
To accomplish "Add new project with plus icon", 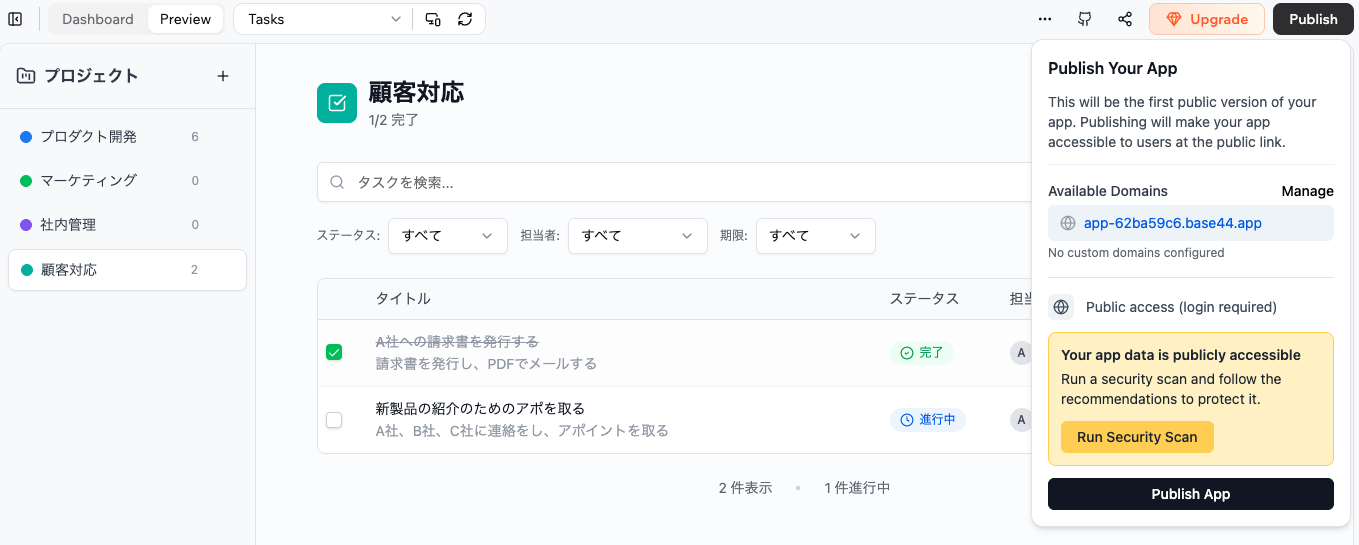I will tap(223, 76).
